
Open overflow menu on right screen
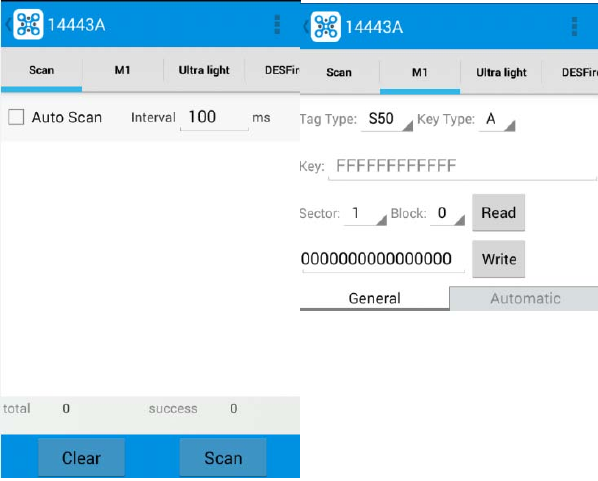[x=574, y=27]
